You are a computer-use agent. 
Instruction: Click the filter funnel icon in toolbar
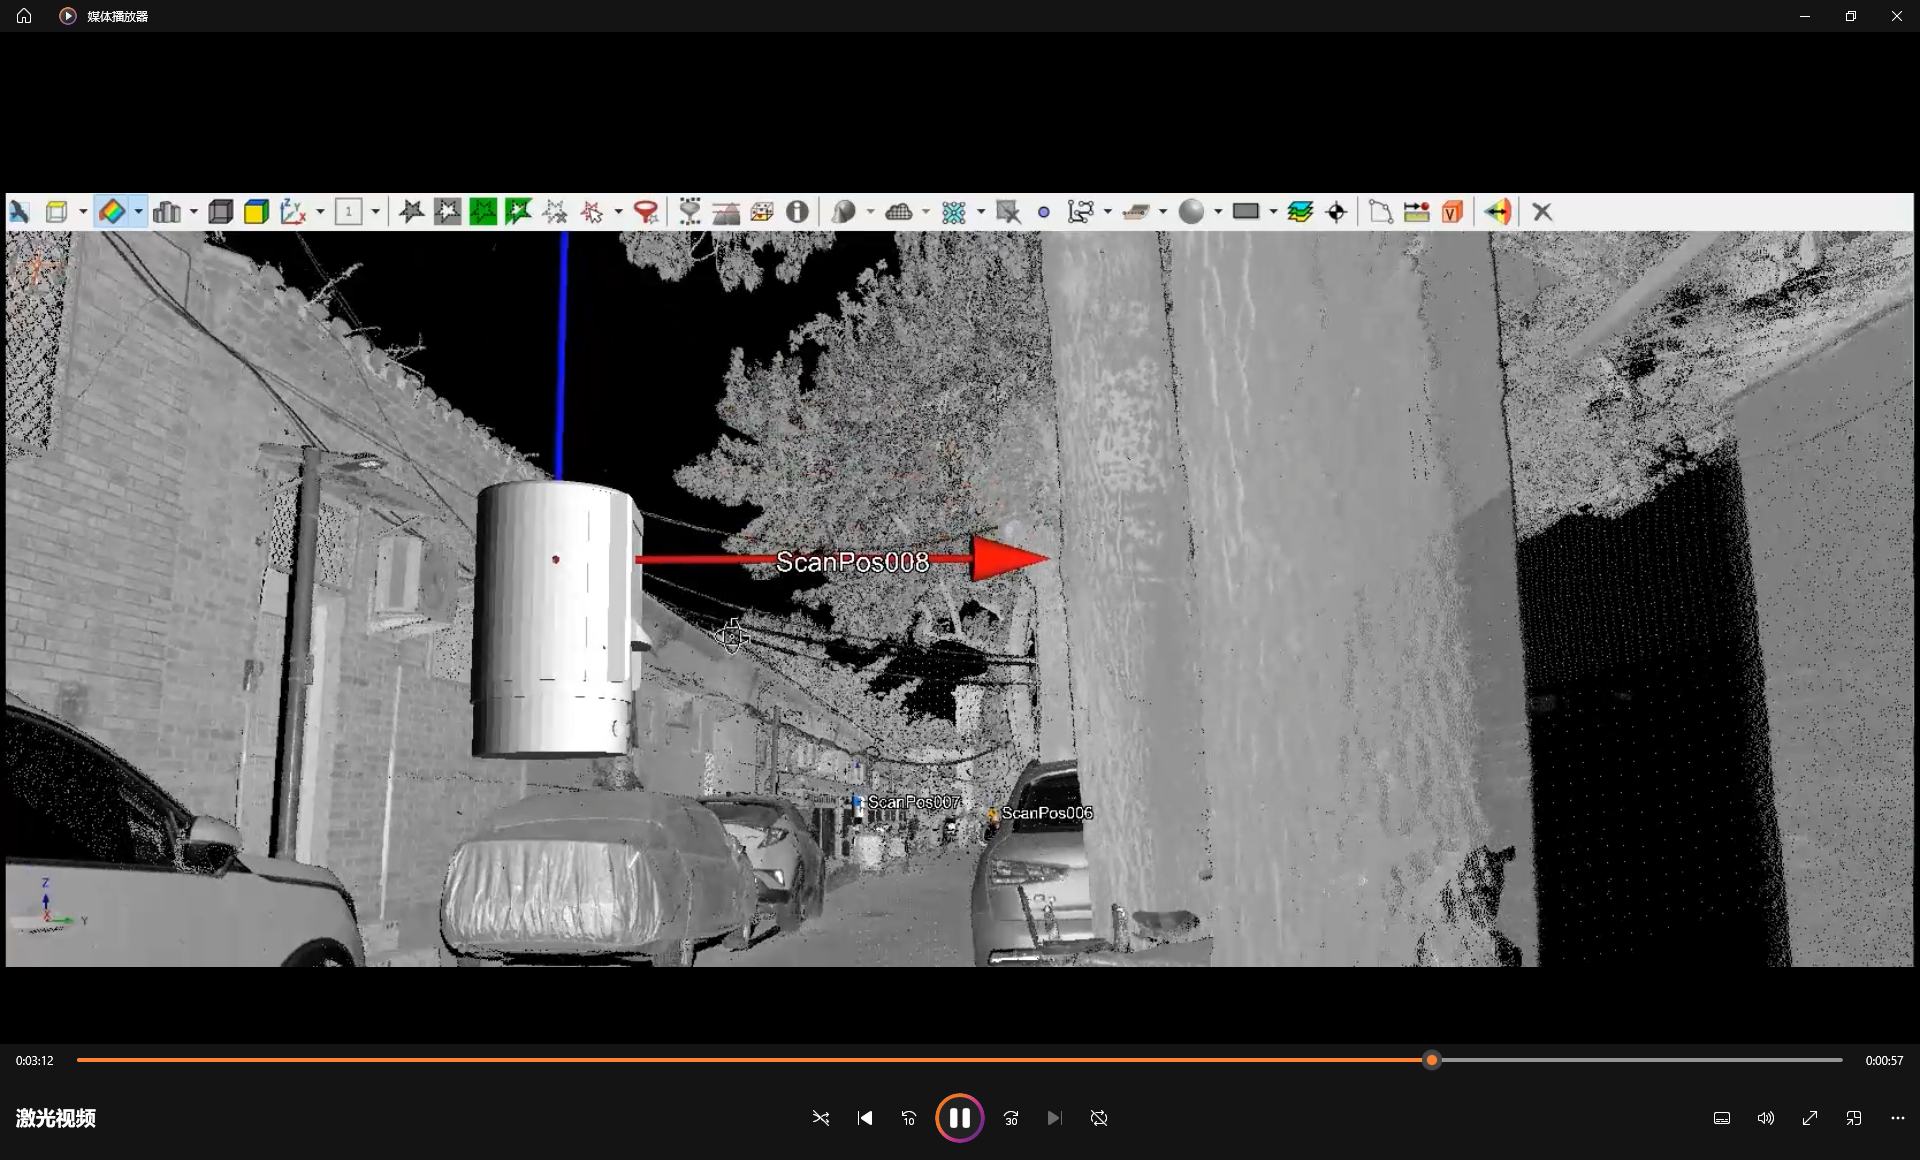(x=646, y=212)
